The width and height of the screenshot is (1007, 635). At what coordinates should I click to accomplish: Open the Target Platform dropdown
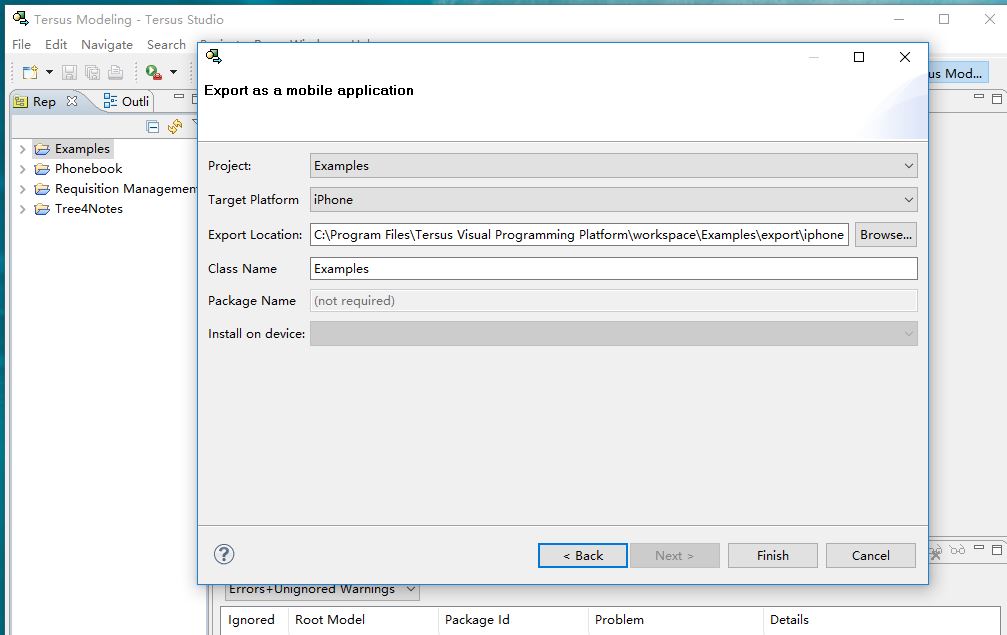(x=613, y=200)
